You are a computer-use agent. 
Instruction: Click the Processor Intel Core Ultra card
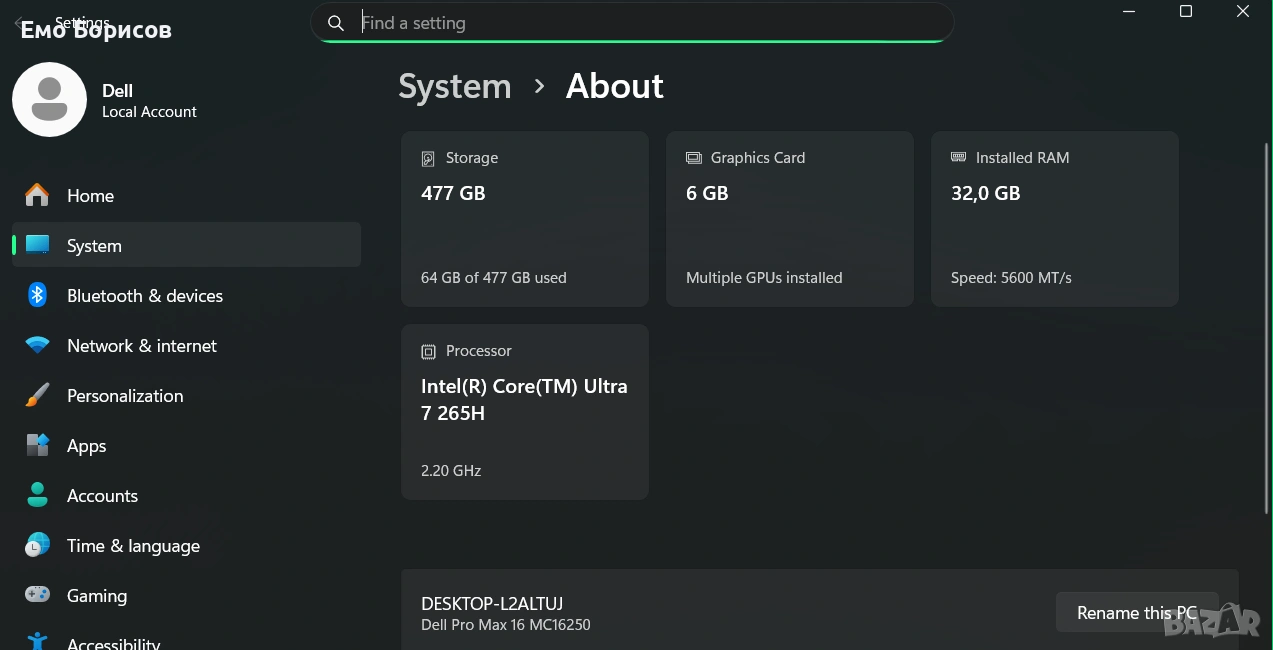click(524, 411)
